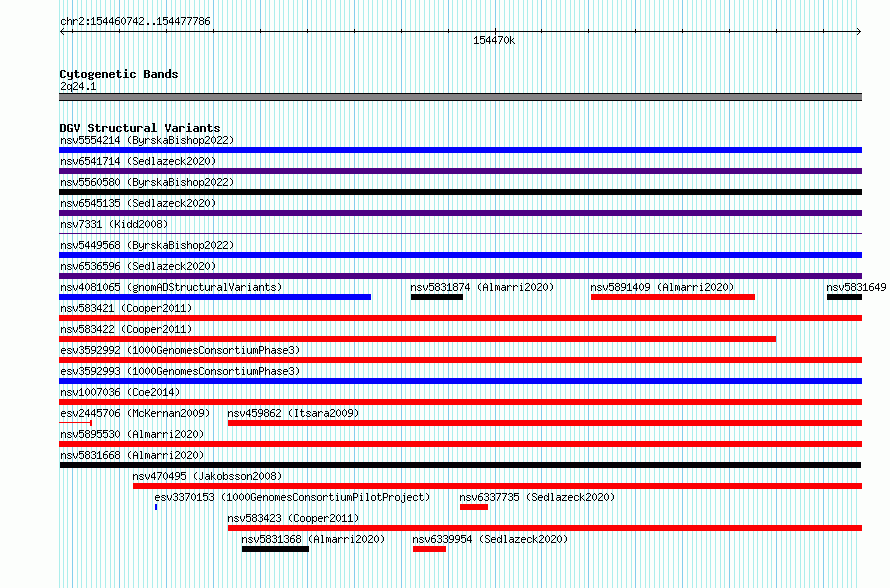
Task: Click the blue bar under esv3592993
Action: (x=460, y=381)
